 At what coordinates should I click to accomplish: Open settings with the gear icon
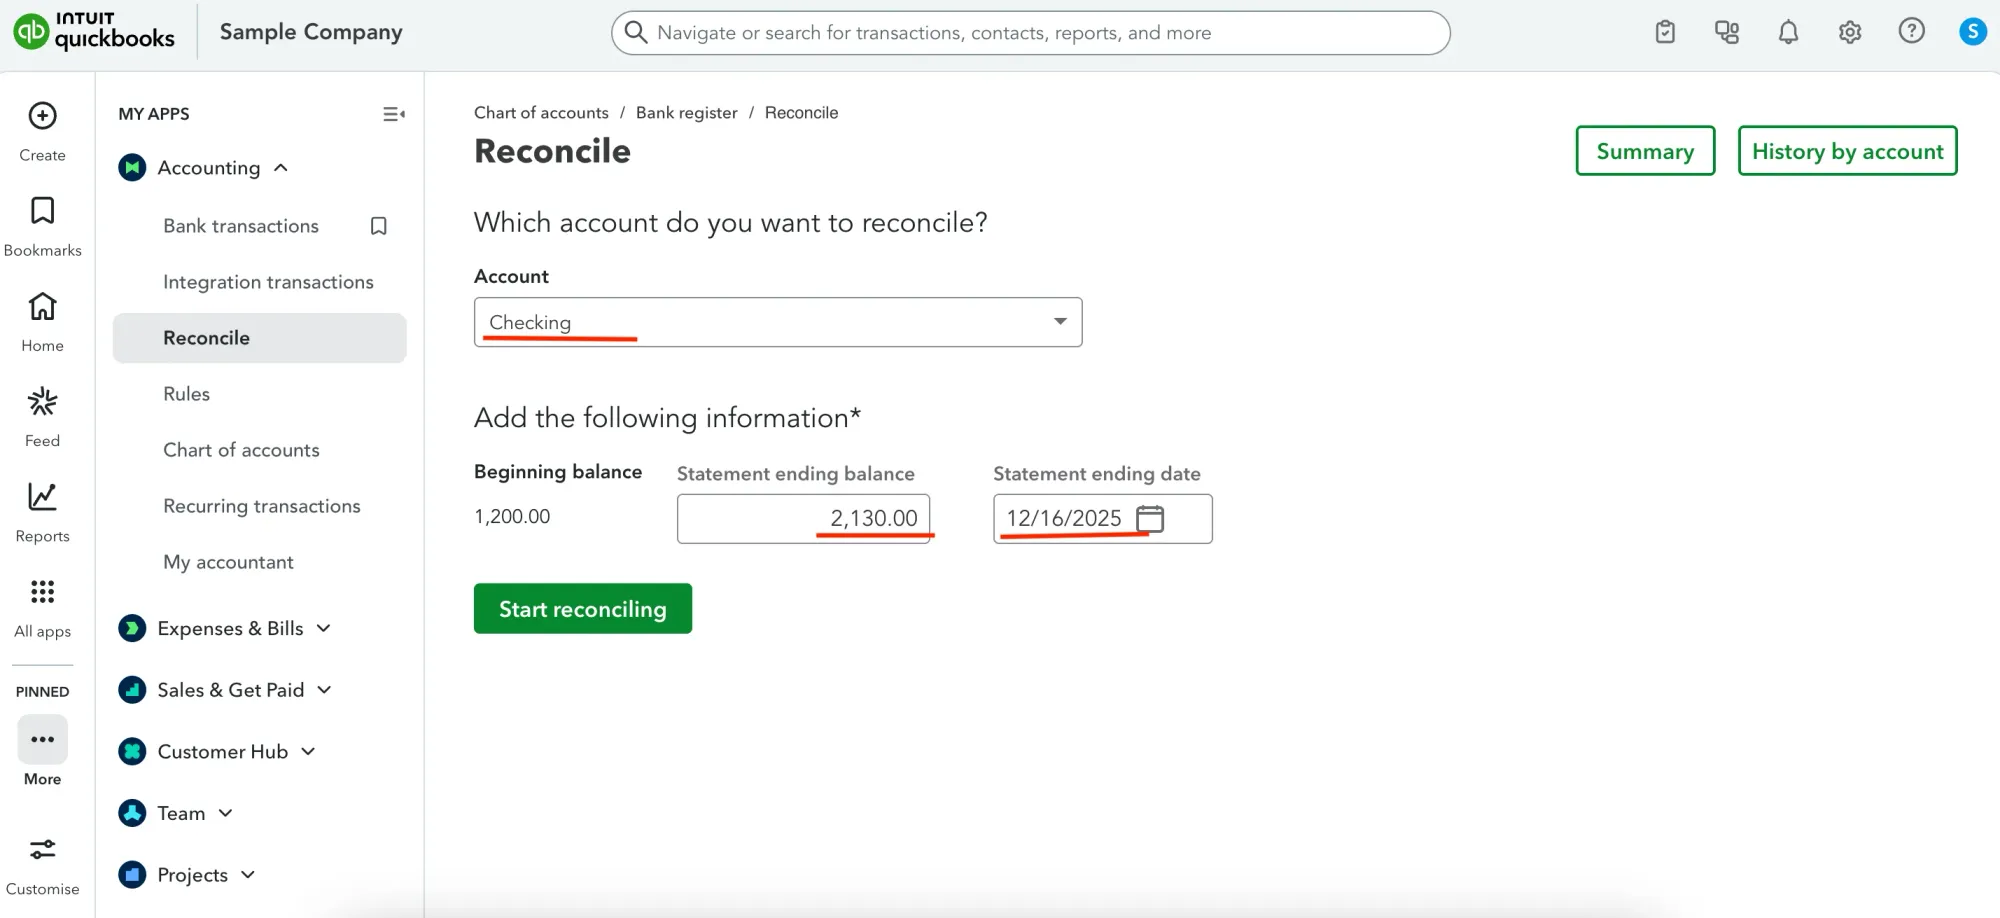point(1849,31)
